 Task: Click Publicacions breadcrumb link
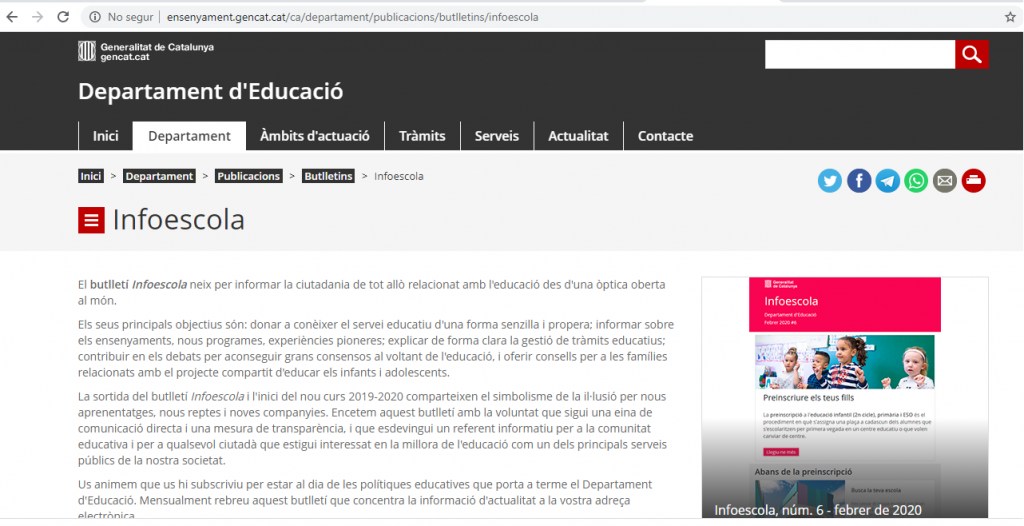pos(249,176)
